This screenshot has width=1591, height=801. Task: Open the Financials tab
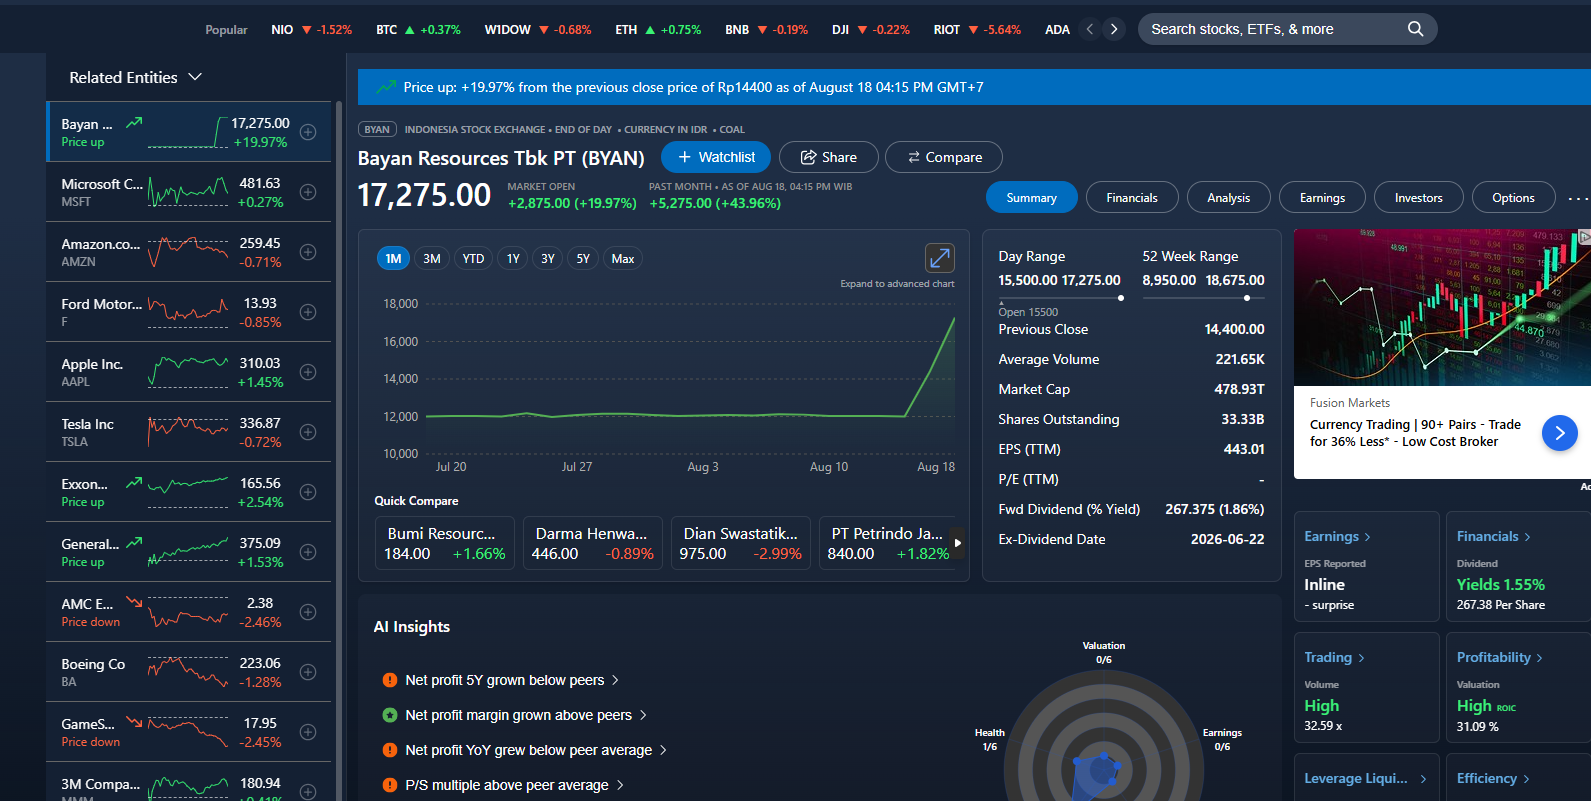point(1132,198)
